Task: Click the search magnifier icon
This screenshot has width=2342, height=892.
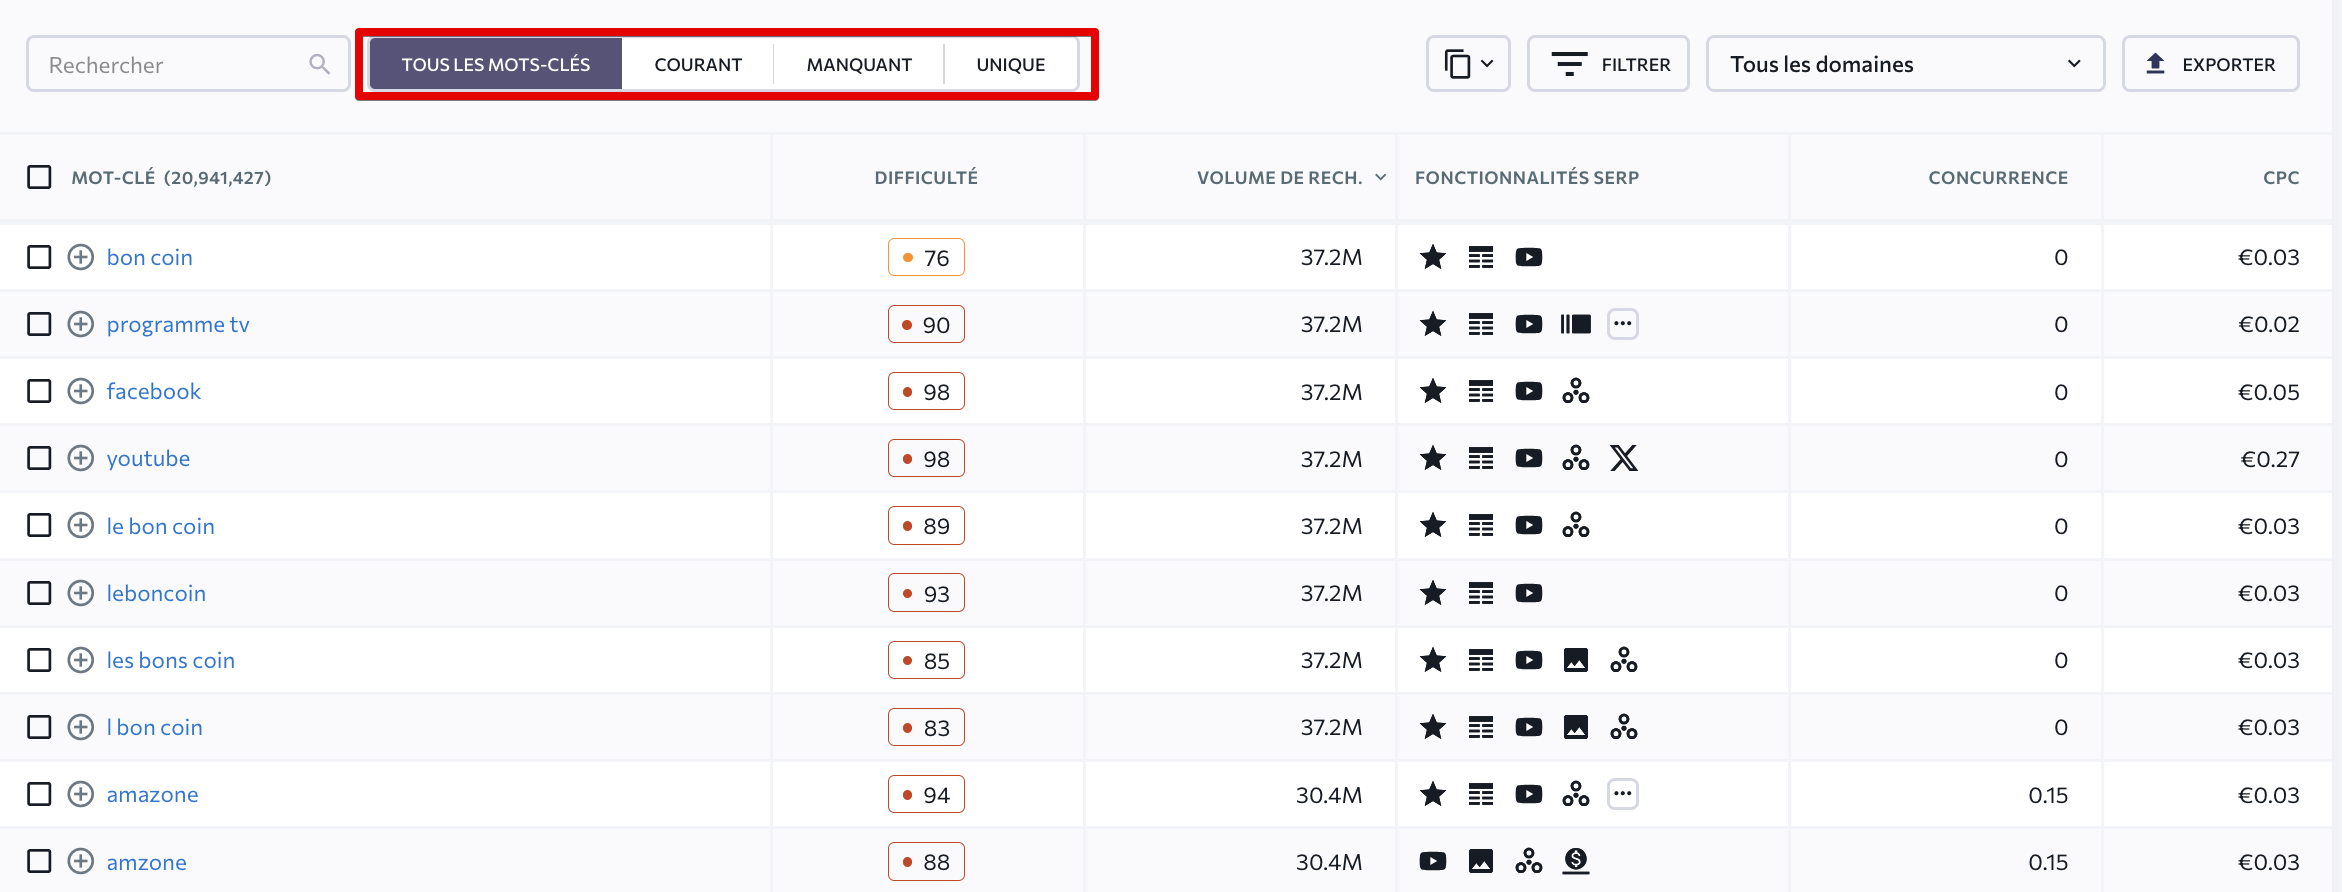Action: click(319, 64)
